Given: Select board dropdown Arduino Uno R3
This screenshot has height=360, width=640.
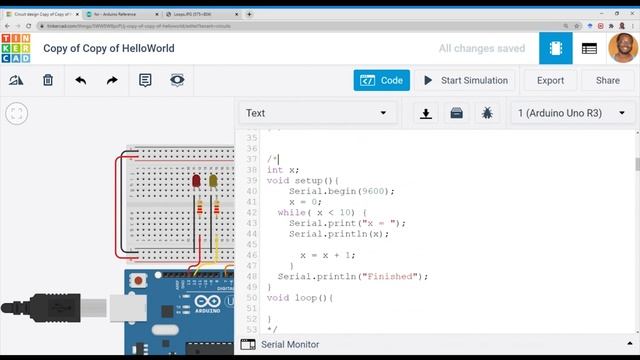Looking at the screenshot, I should tap(571, 113).
